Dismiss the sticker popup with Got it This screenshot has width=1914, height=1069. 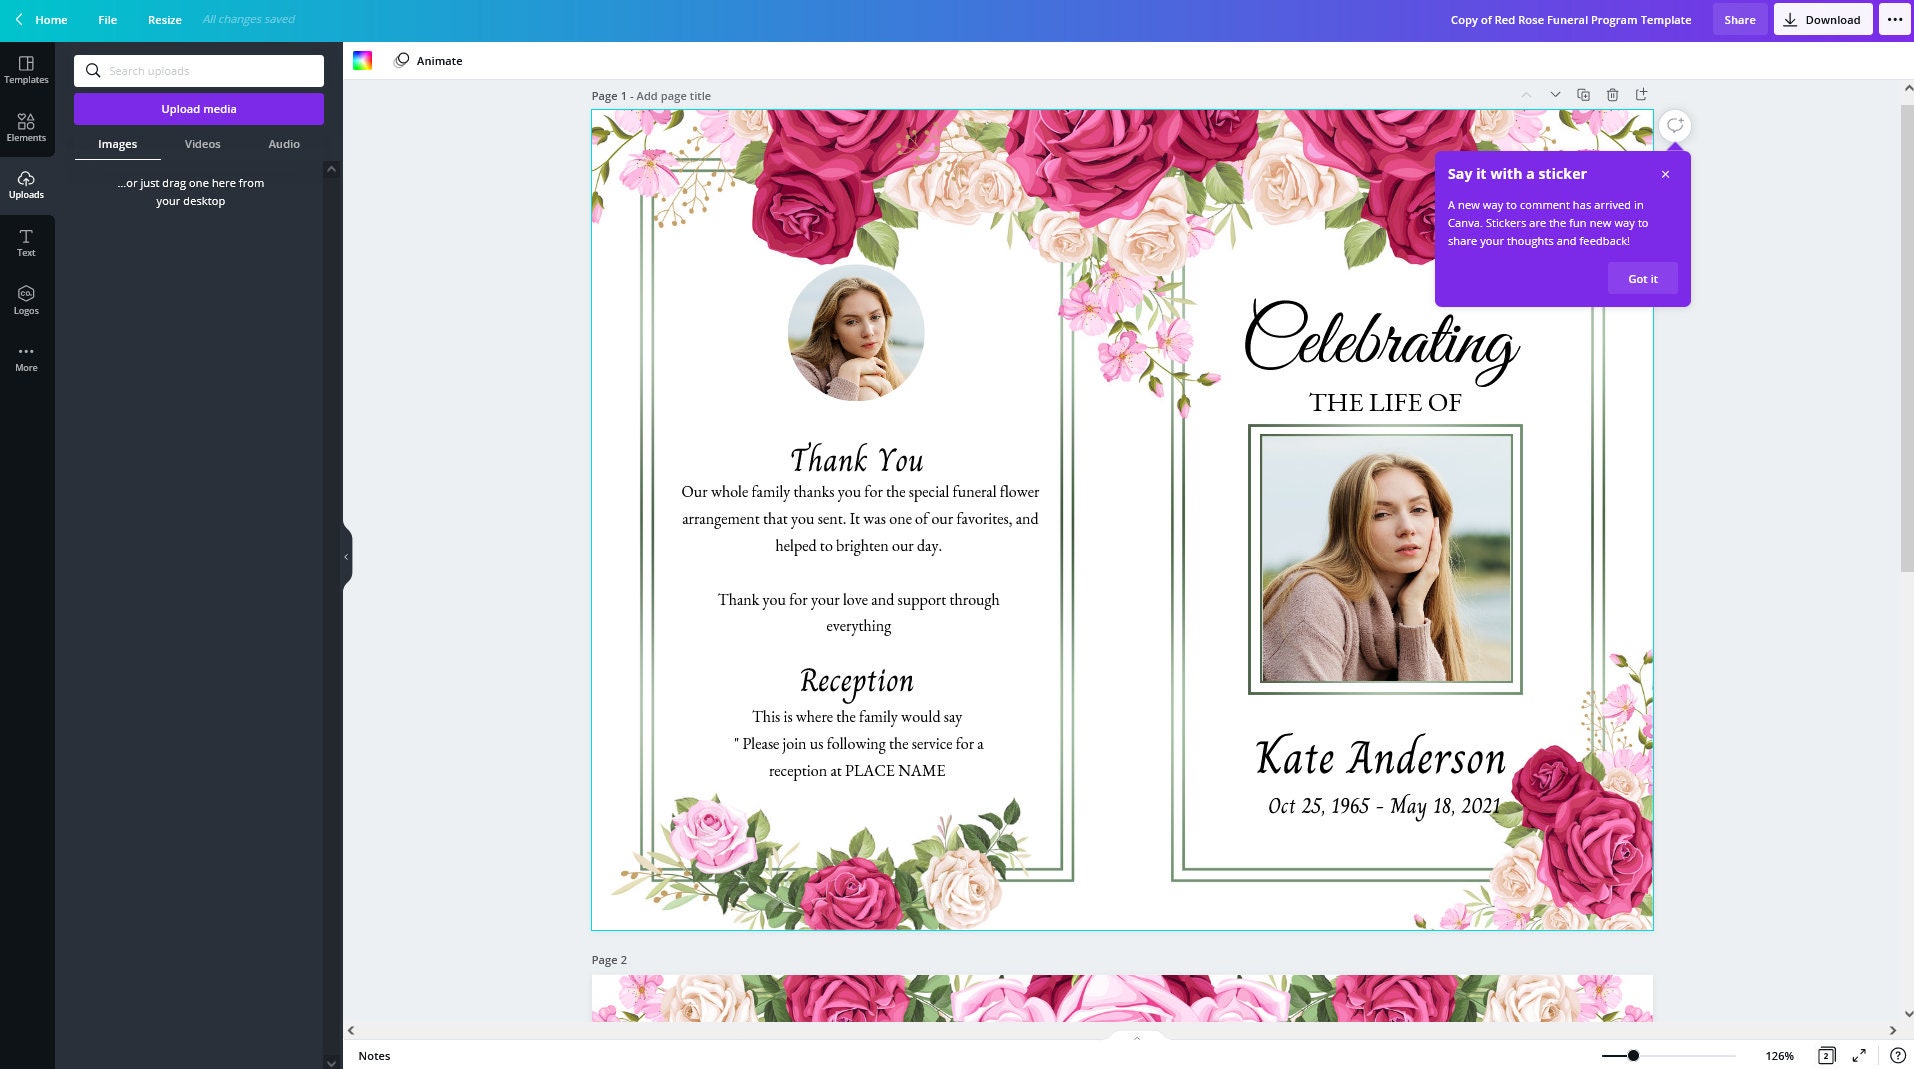pos(1642,278)
